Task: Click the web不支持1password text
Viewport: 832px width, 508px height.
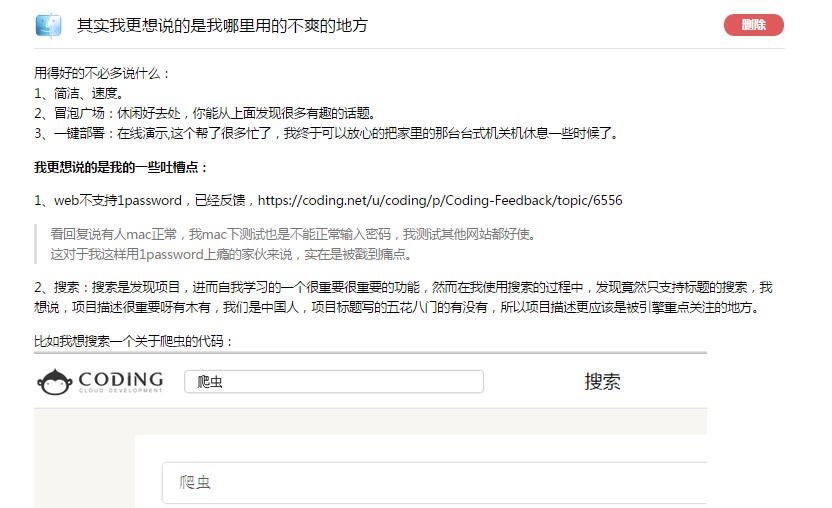Action: click(x=135, y=200)
